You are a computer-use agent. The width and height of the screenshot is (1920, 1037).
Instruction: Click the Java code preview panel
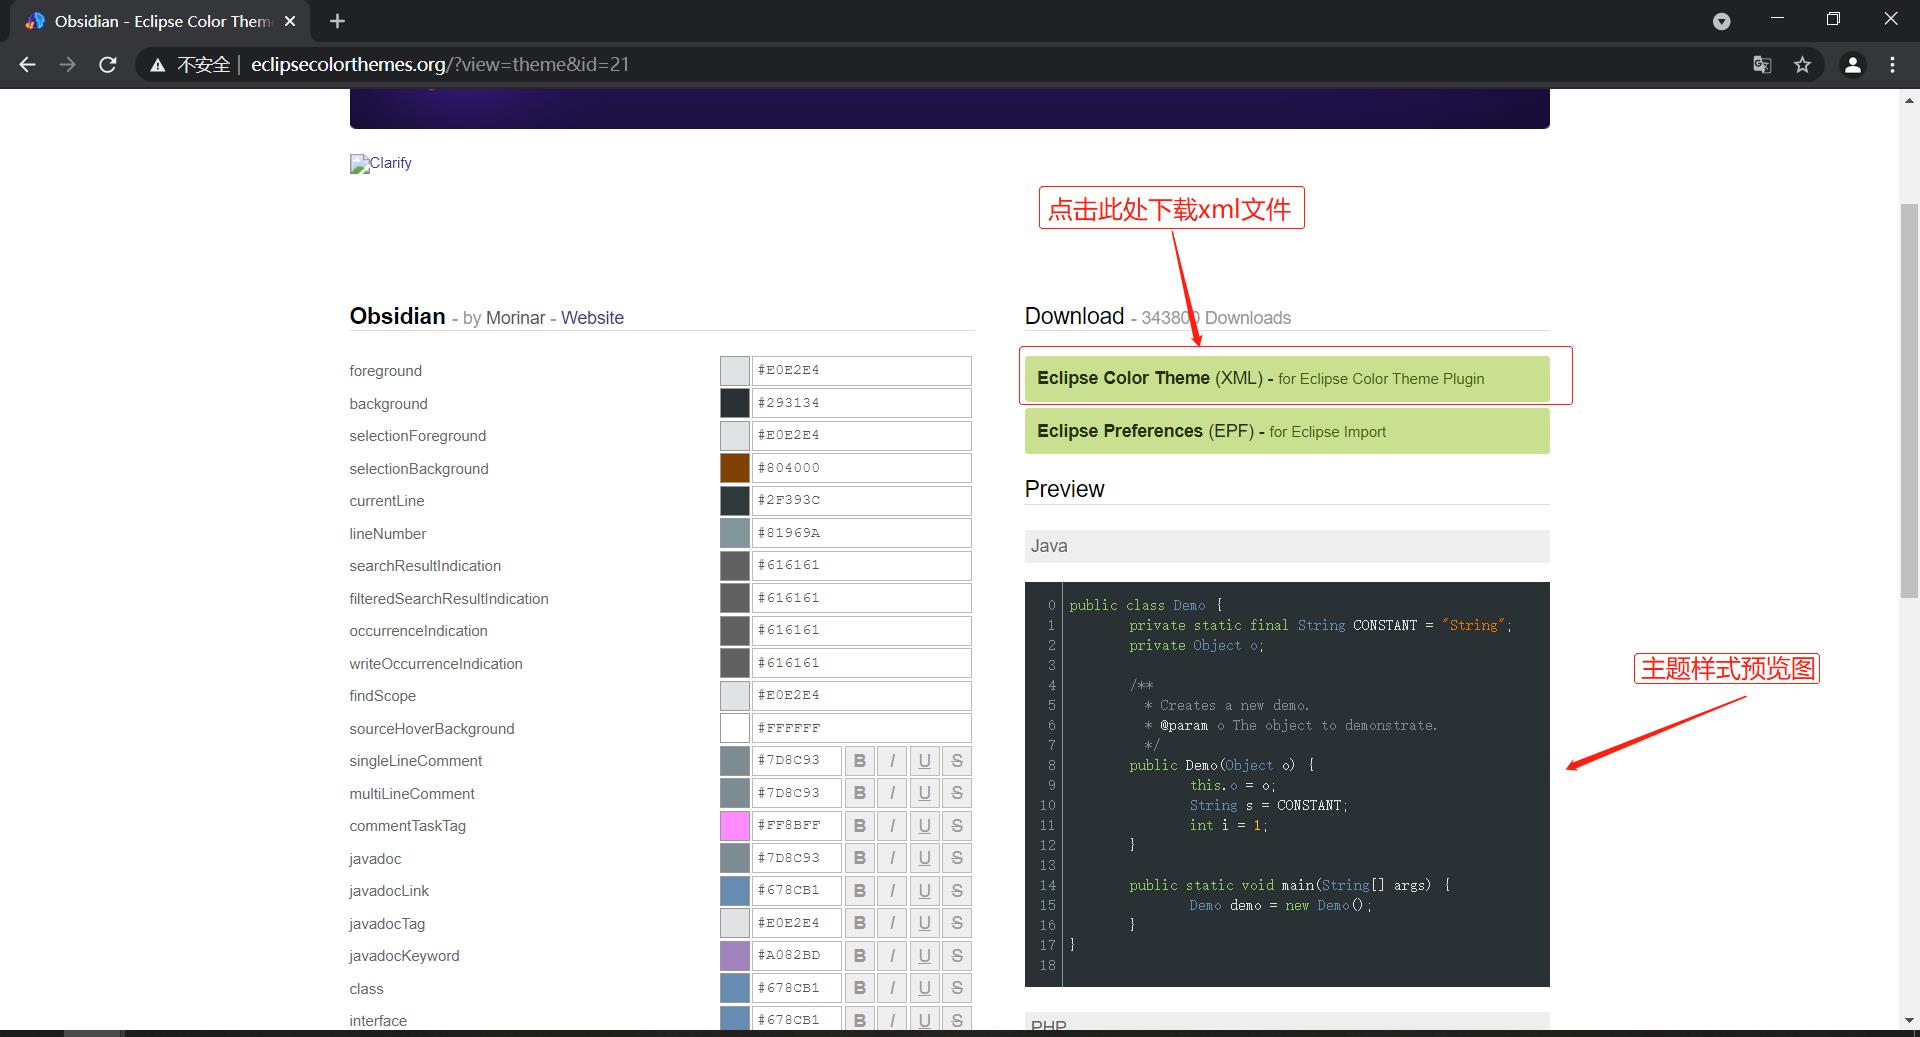click(x=1287, y=784)
